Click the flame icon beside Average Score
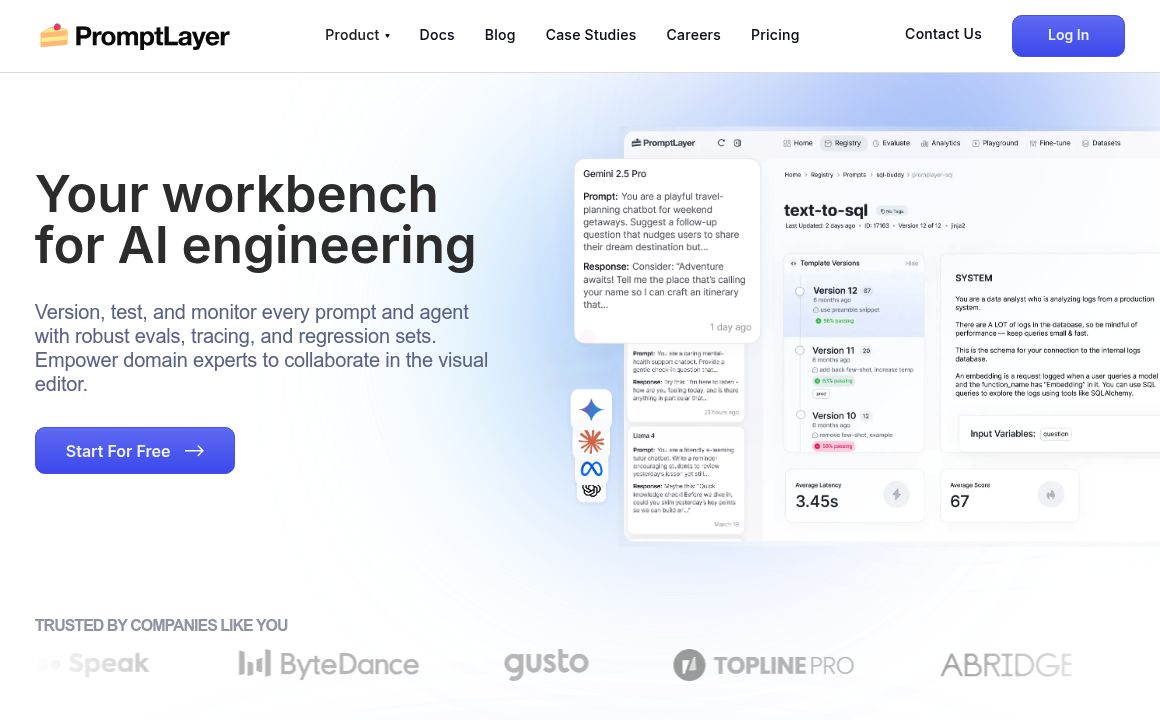Screen dimensions: 1160x720 coord(1051,494)
